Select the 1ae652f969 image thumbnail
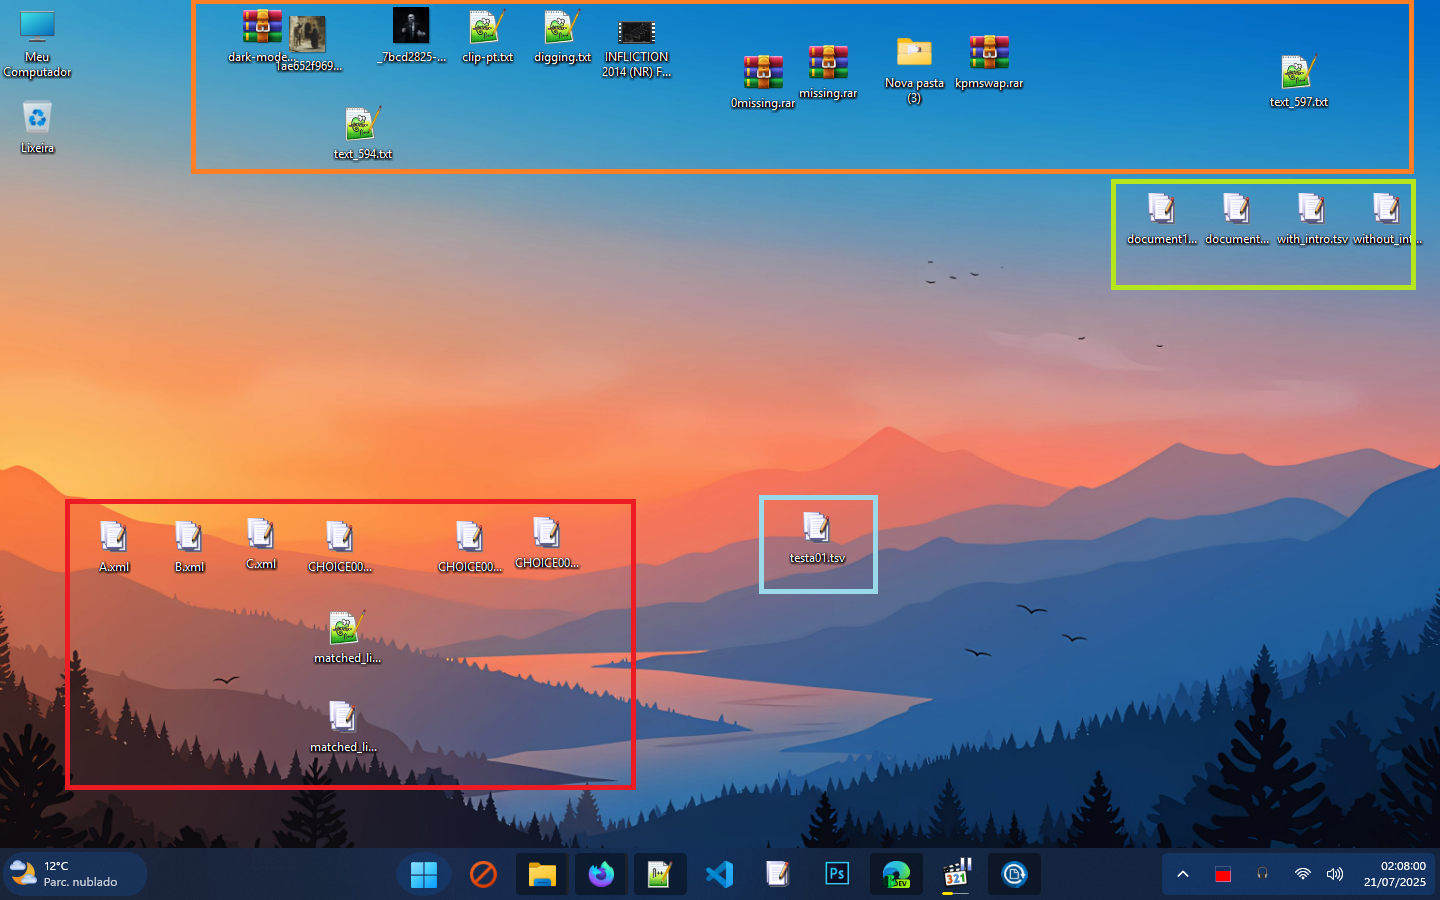 click(308, 44)
